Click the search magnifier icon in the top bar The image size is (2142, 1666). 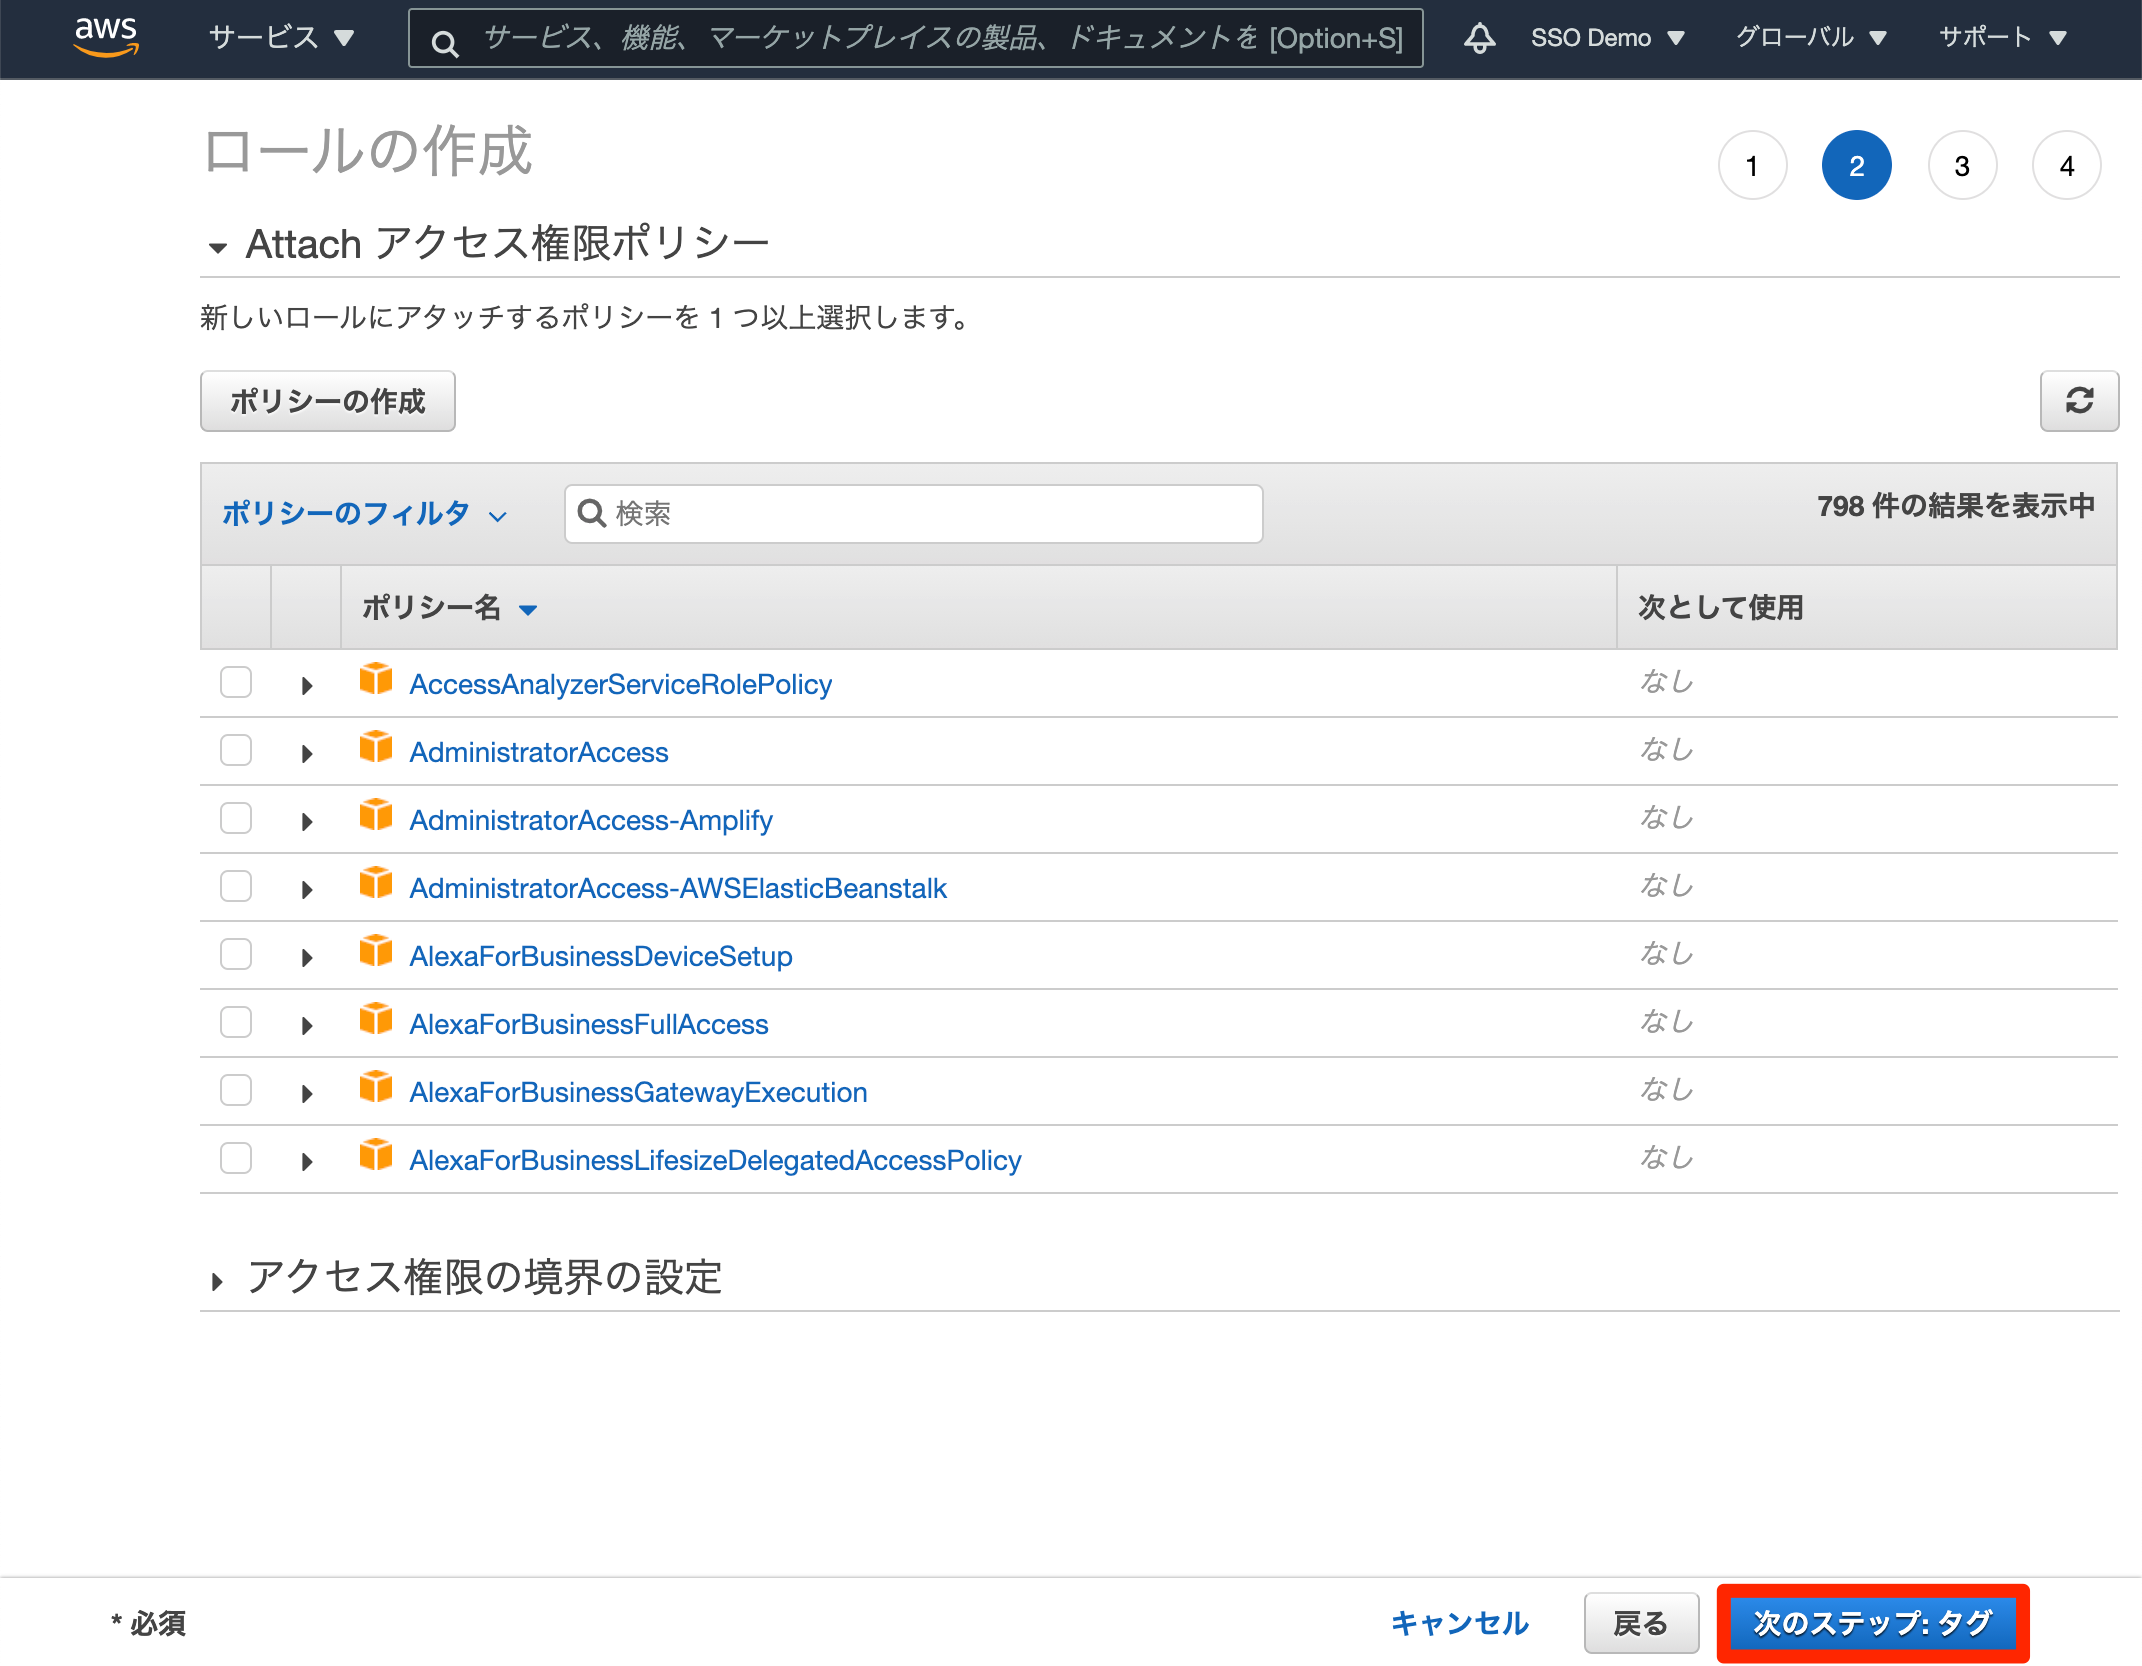(445, 43)
